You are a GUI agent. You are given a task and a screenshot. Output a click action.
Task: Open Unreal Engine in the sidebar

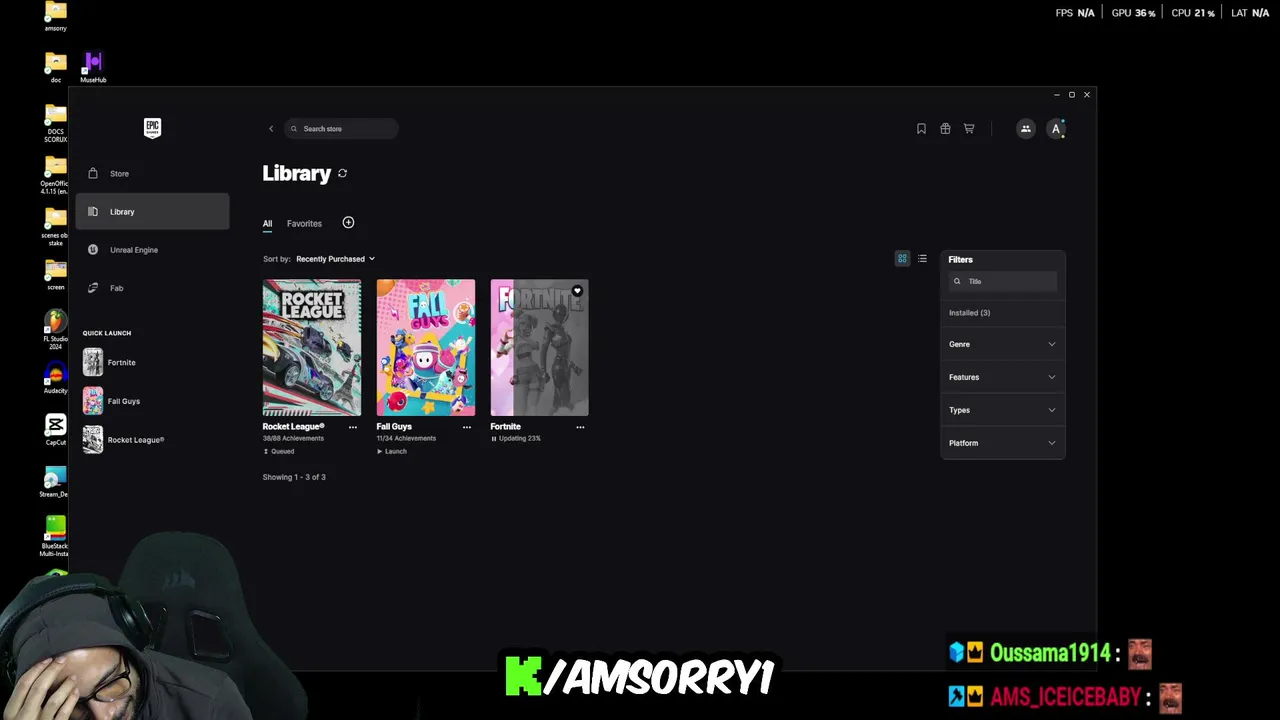click(x=152, y=250)
